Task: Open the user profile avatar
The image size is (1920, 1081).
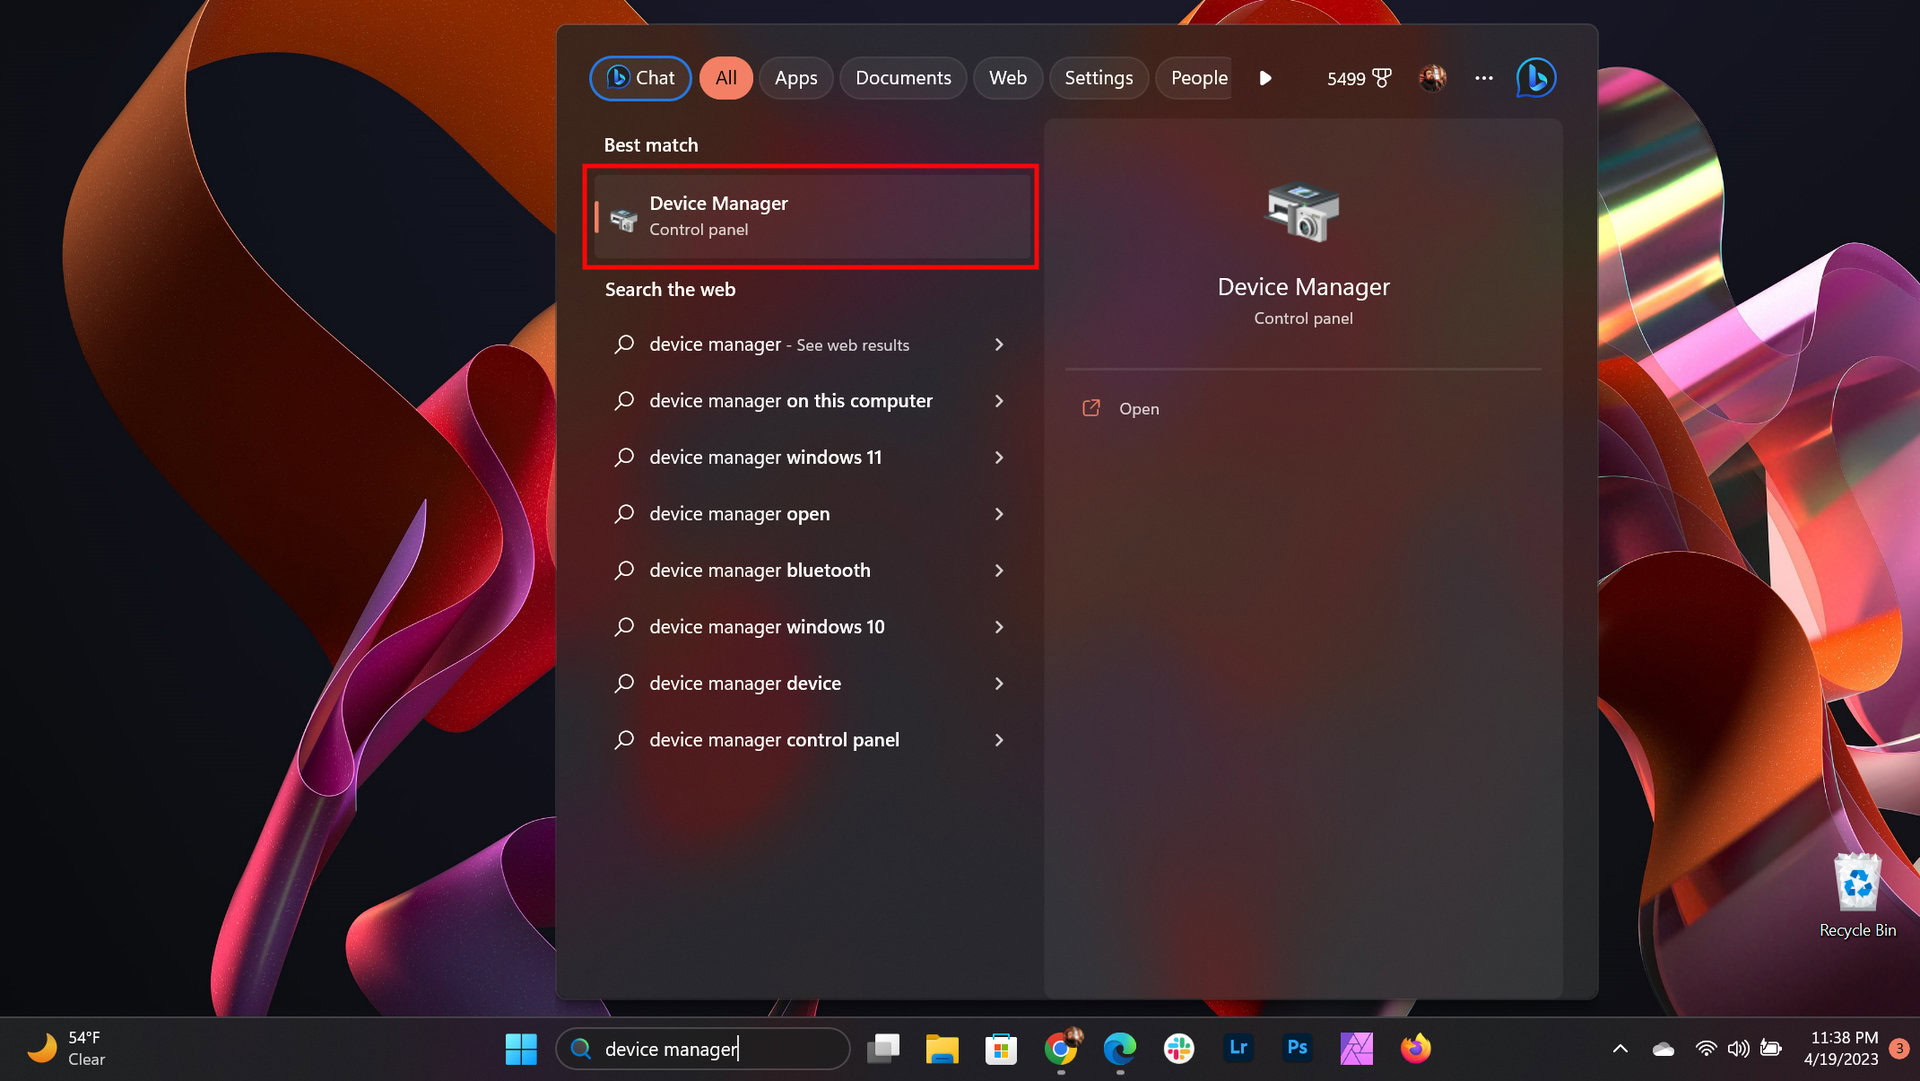Action: coord(1432,78)
